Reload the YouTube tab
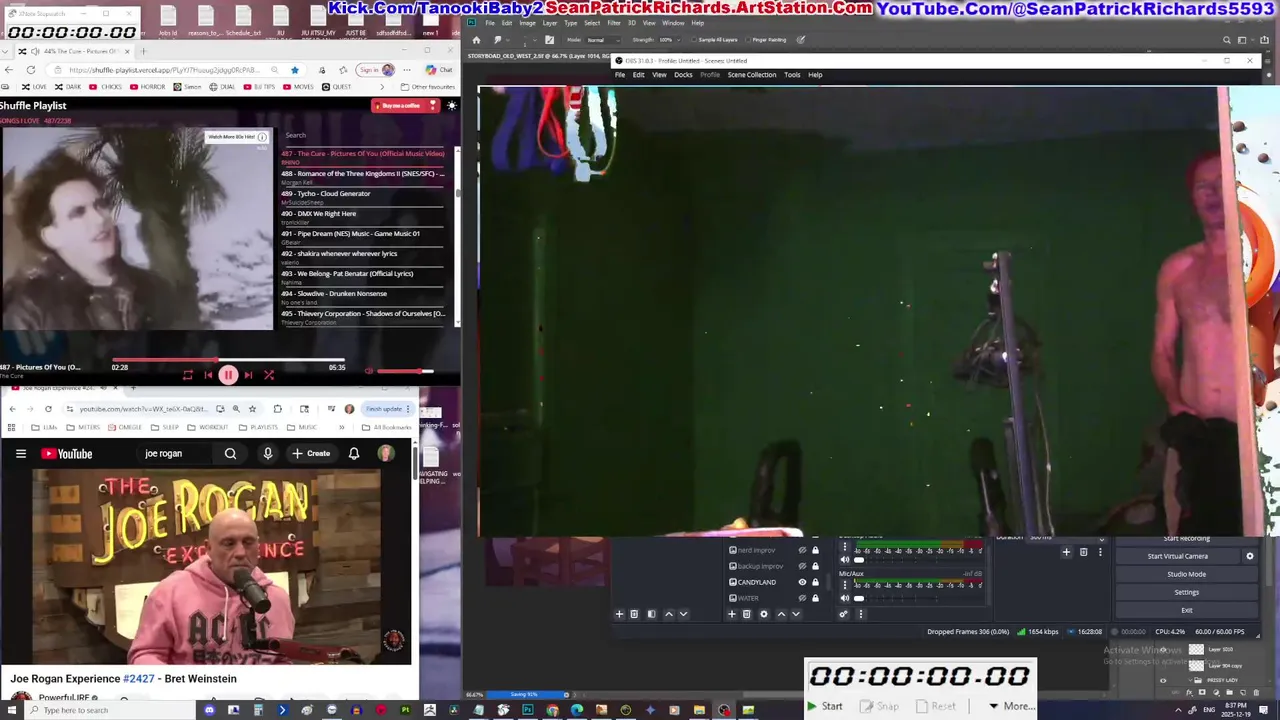The image size is (1280, 720). click(48, 409)
